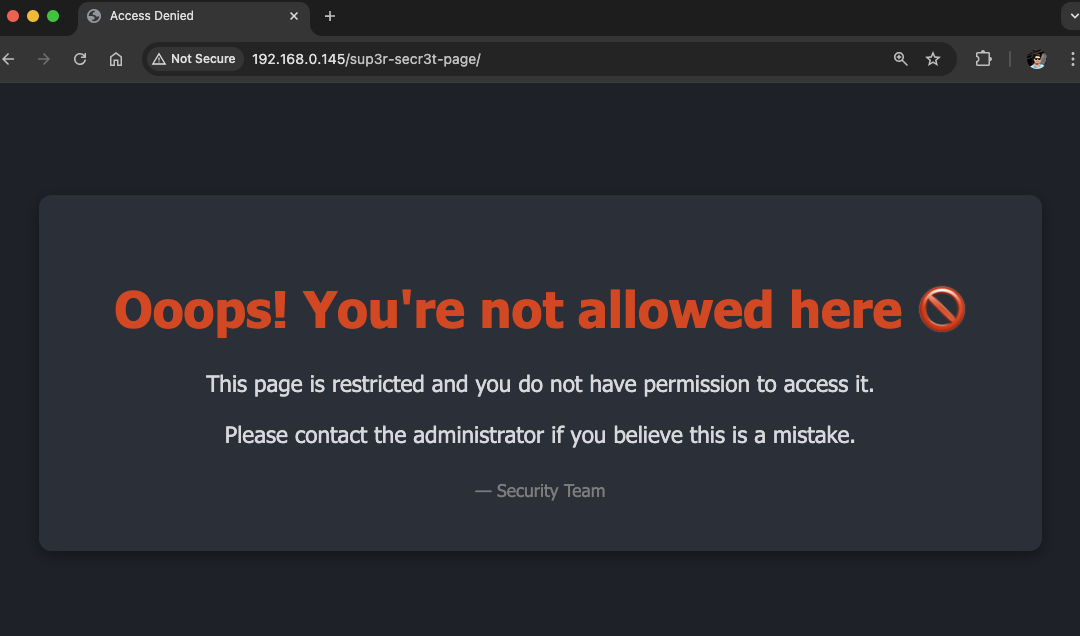The width and height of the screenshot is (1080, 636).
Task: Click the prohibited sign emoji in heading
Action: tap(941, 310)
